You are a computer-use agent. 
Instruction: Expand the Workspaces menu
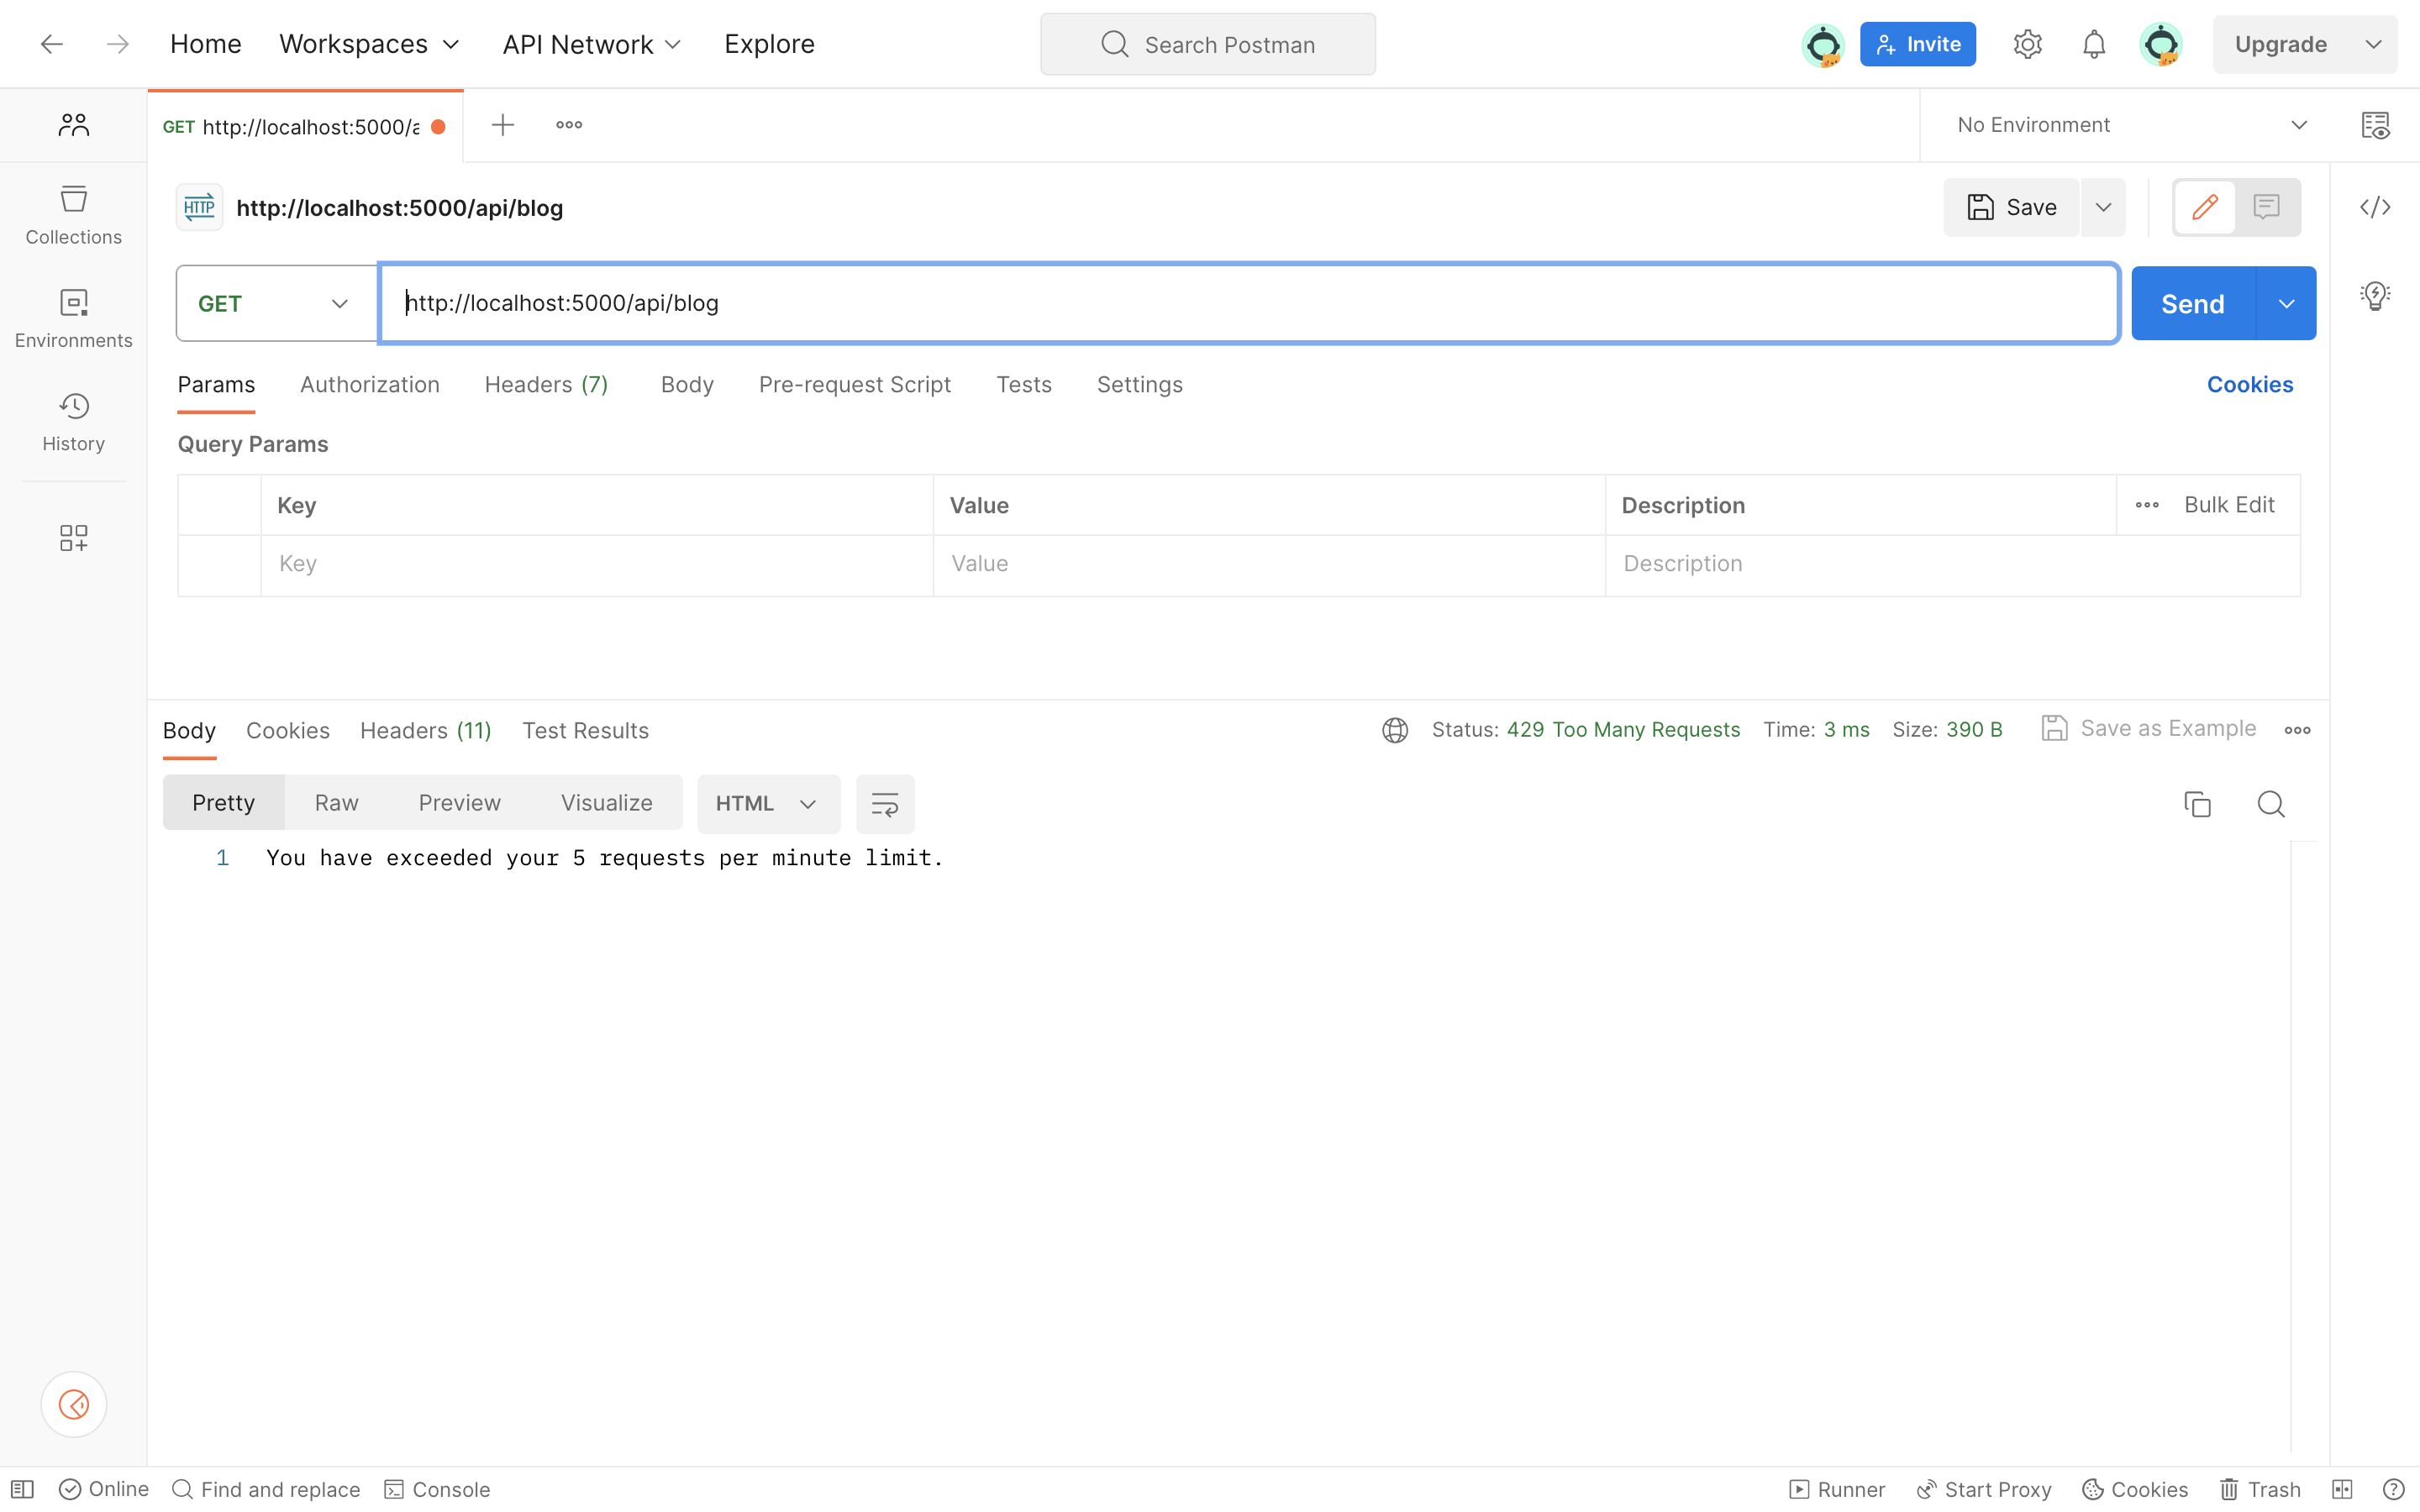369,44
